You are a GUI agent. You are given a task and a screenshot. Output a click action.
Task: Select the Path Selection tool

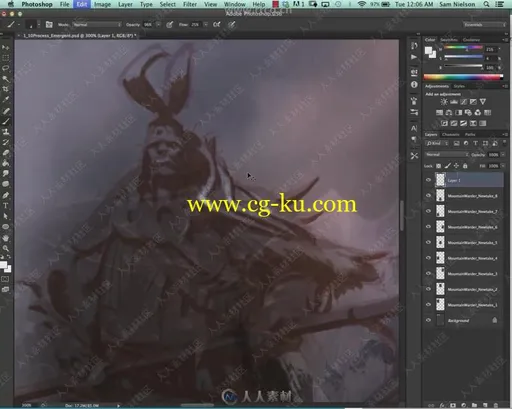click(6, 216)
